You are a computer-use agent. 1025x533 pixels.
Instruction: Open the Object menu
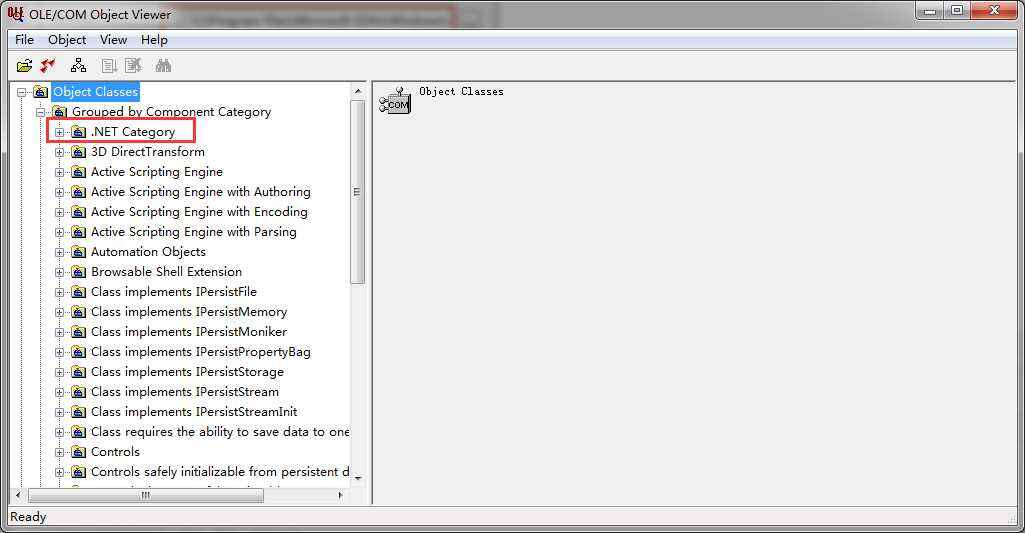67,40
